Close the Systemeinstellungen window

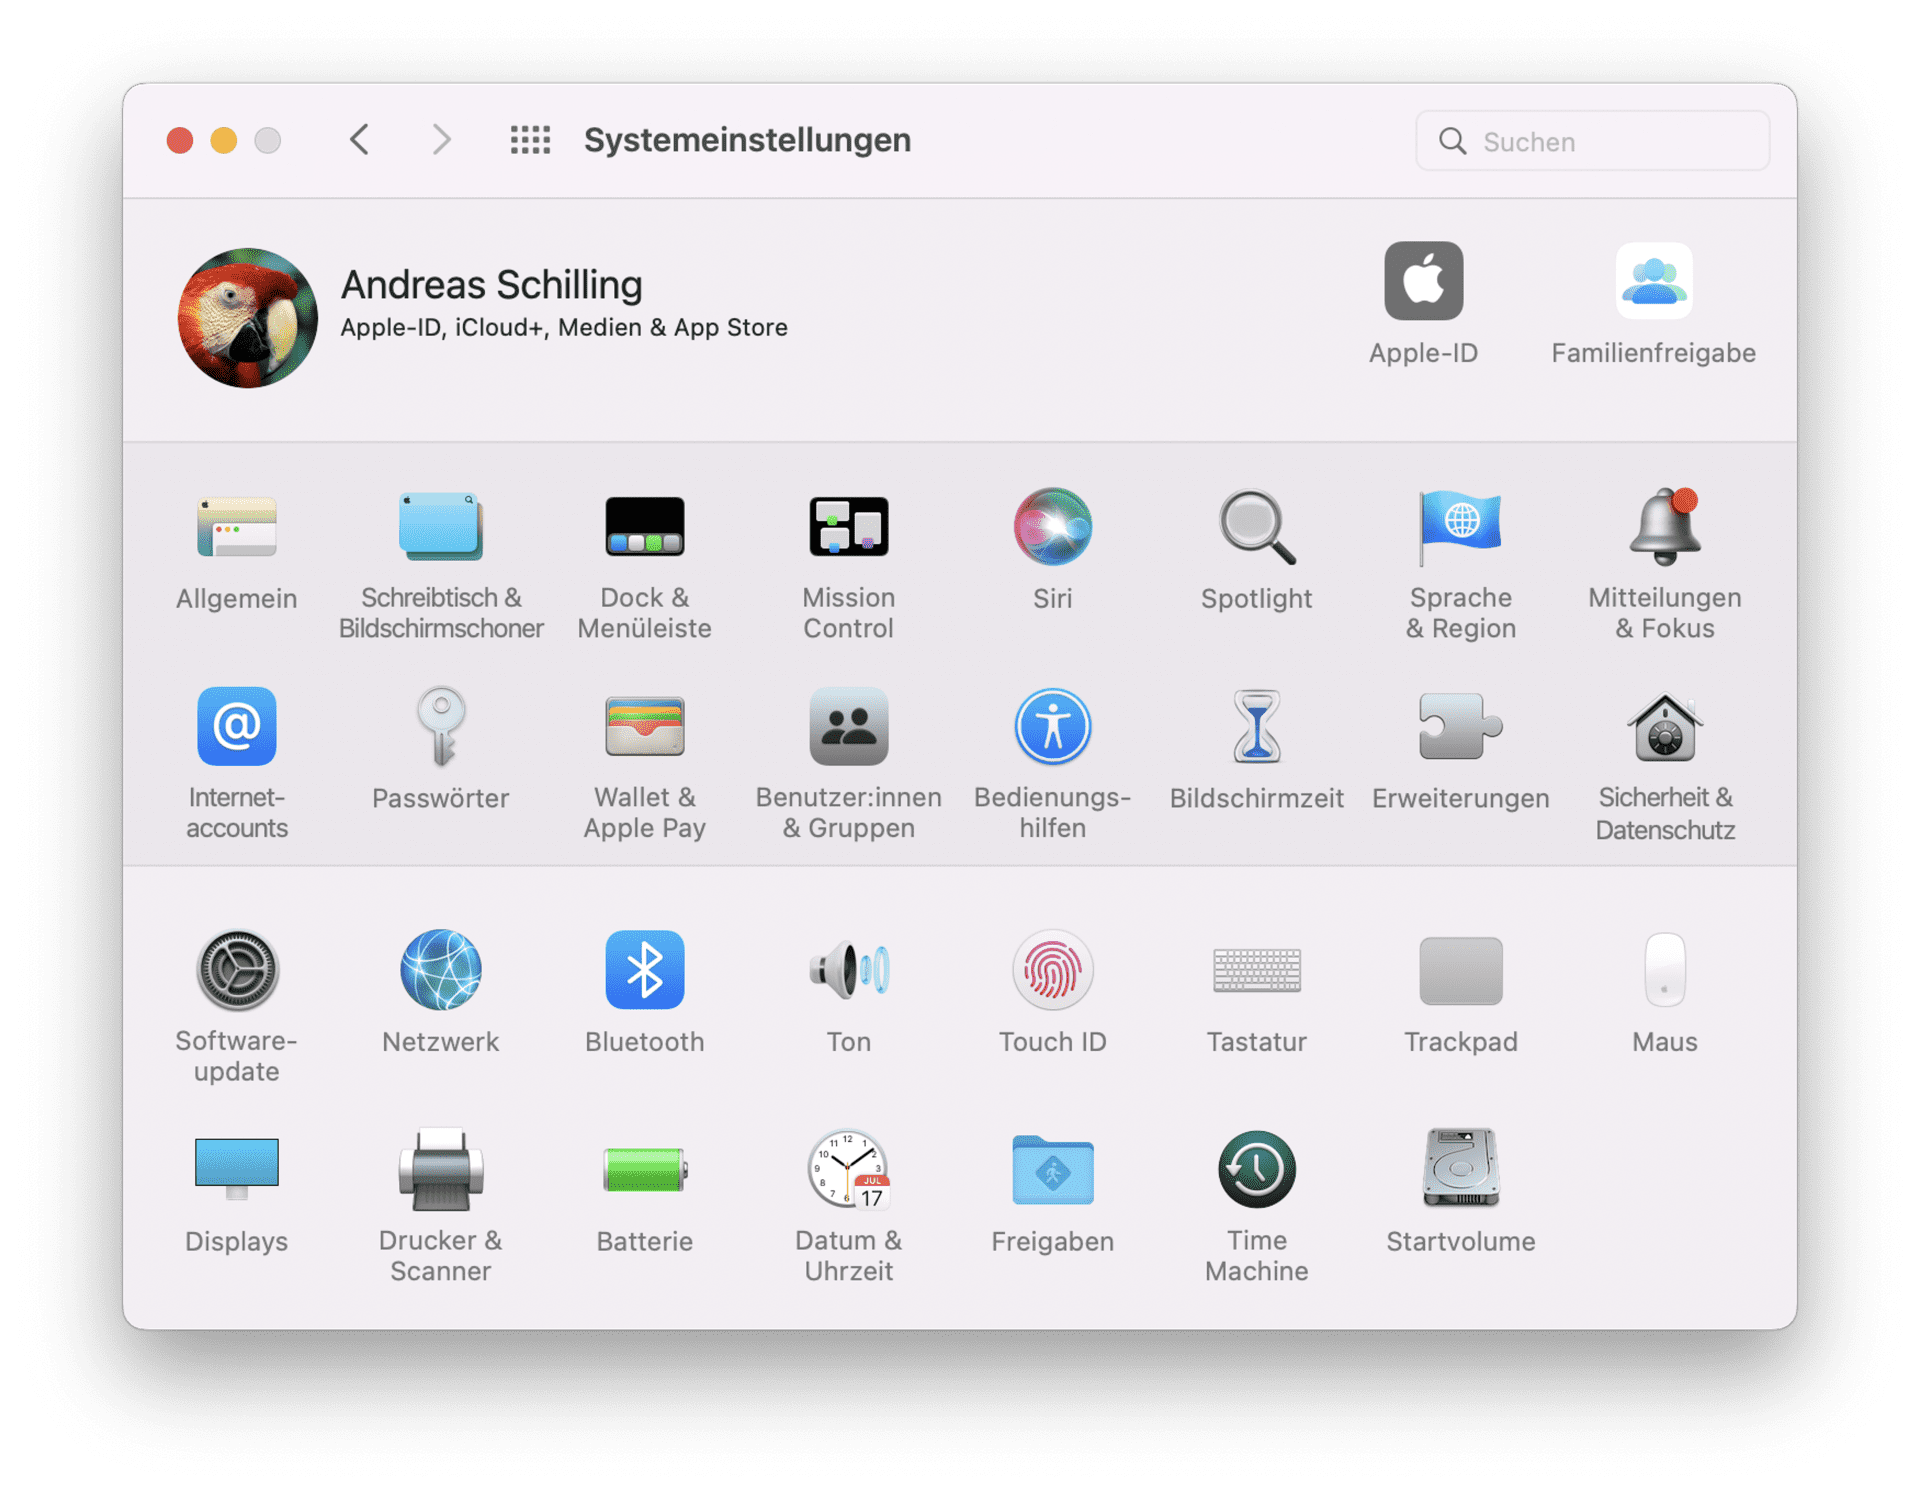coord(180,140)
